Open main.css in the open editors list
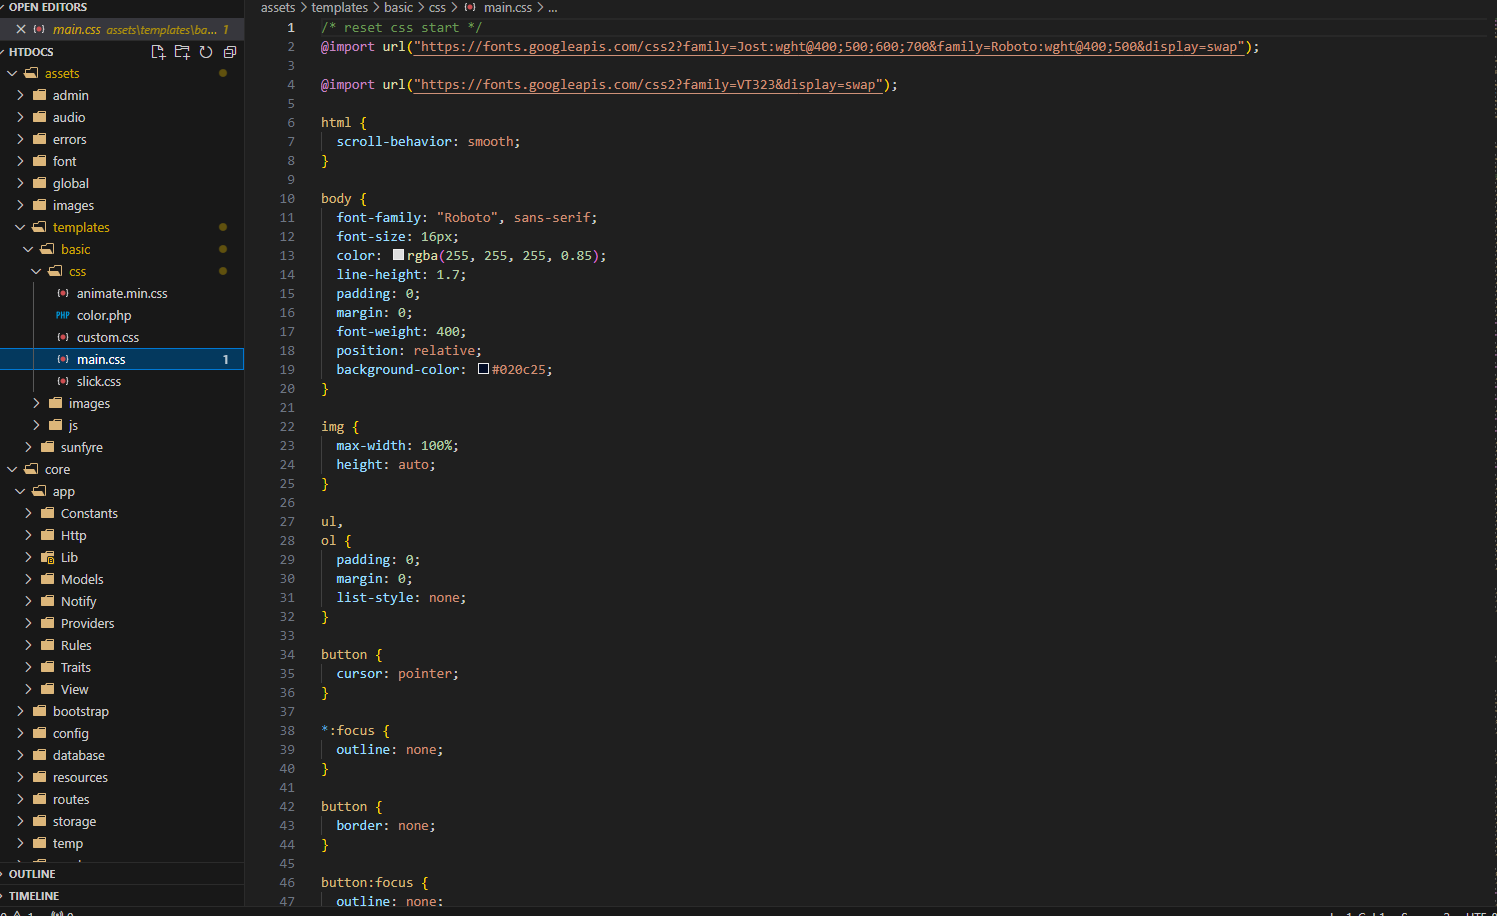Screen dimensions: 1497x916 point(122,29)
